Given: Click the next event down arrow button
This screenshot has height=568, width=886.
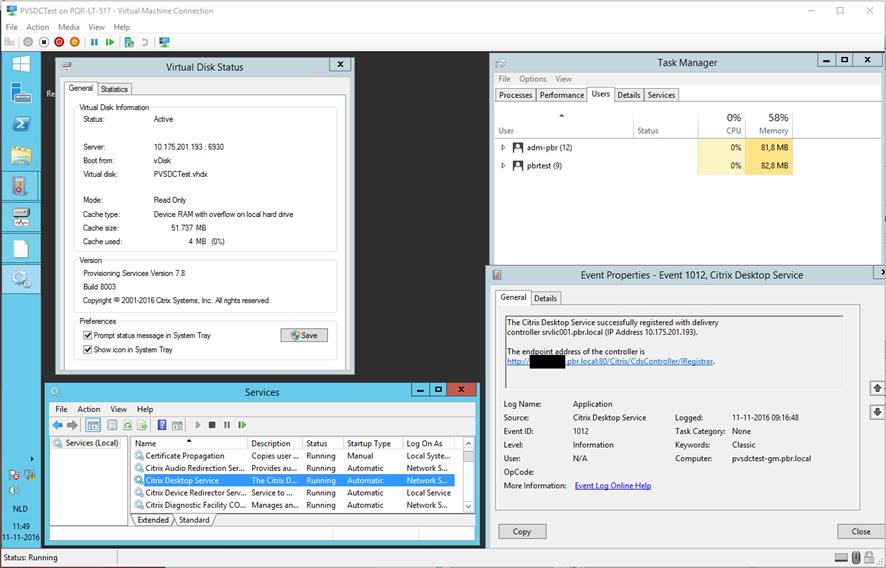Looking at the screenshot, I should coord(877,411).
